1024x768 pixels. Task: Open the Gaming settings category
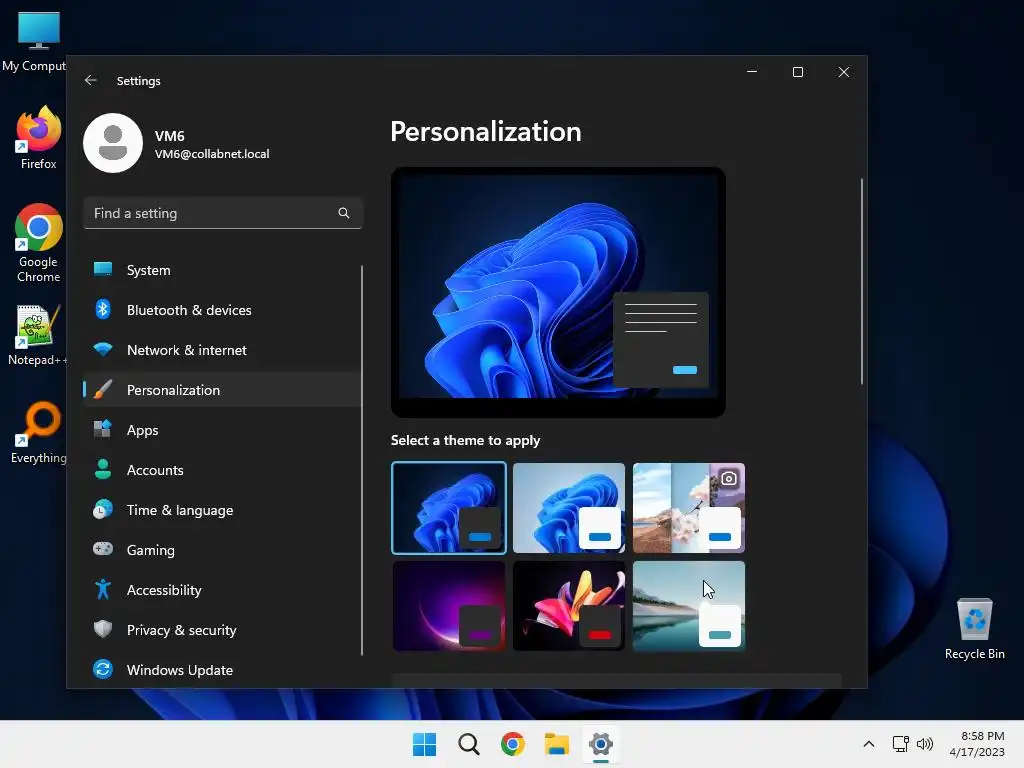tap(222, 550)
